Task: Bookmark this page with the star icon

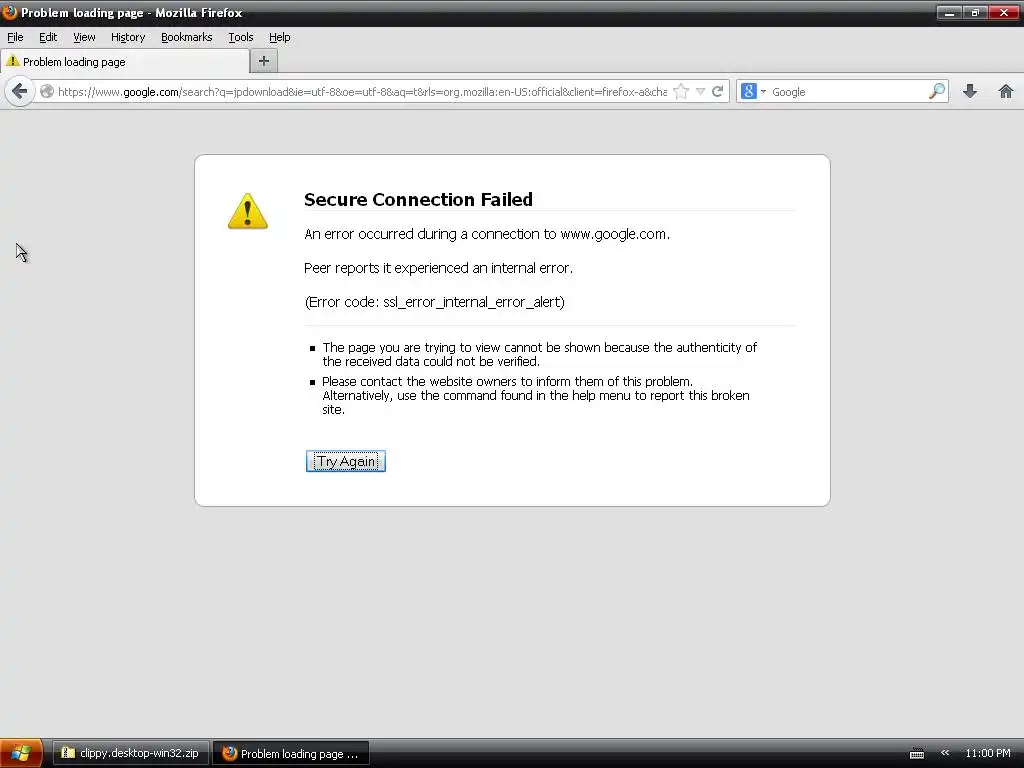Action: [x=681, y=91]
